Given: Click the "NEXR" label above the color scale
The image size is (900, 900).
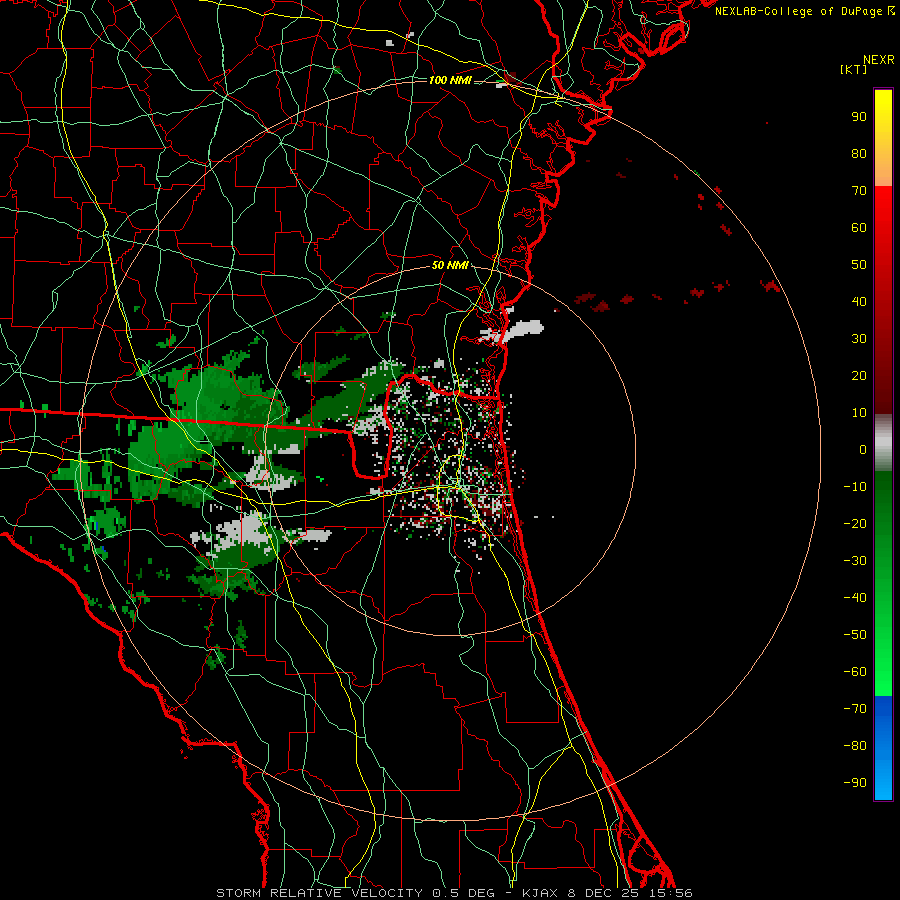Looking at the screenshot, I should click(x=878, y=60).
